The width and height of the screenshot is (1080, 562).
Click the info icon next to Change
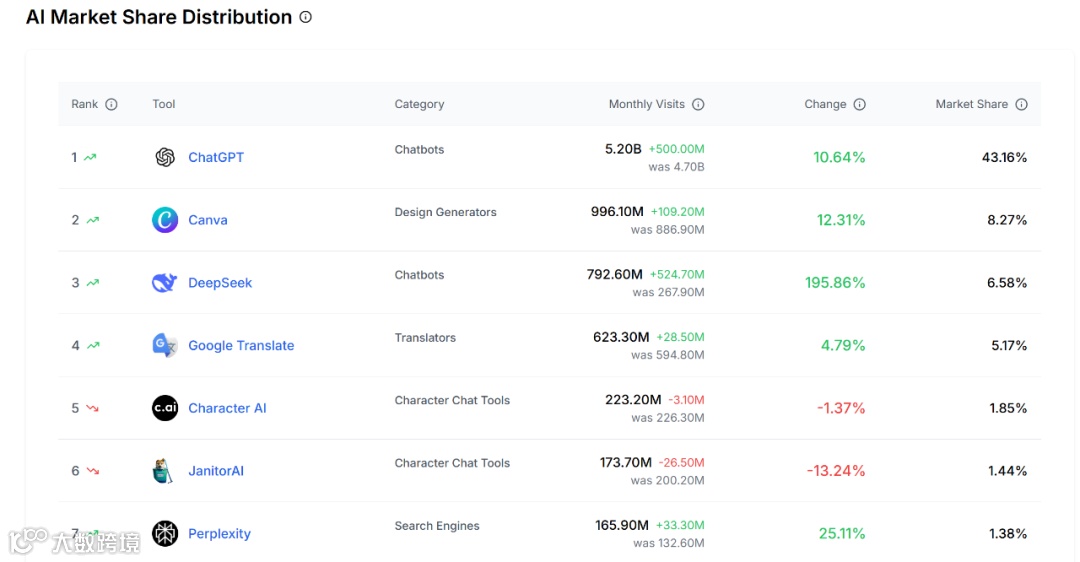pos(859,104)
